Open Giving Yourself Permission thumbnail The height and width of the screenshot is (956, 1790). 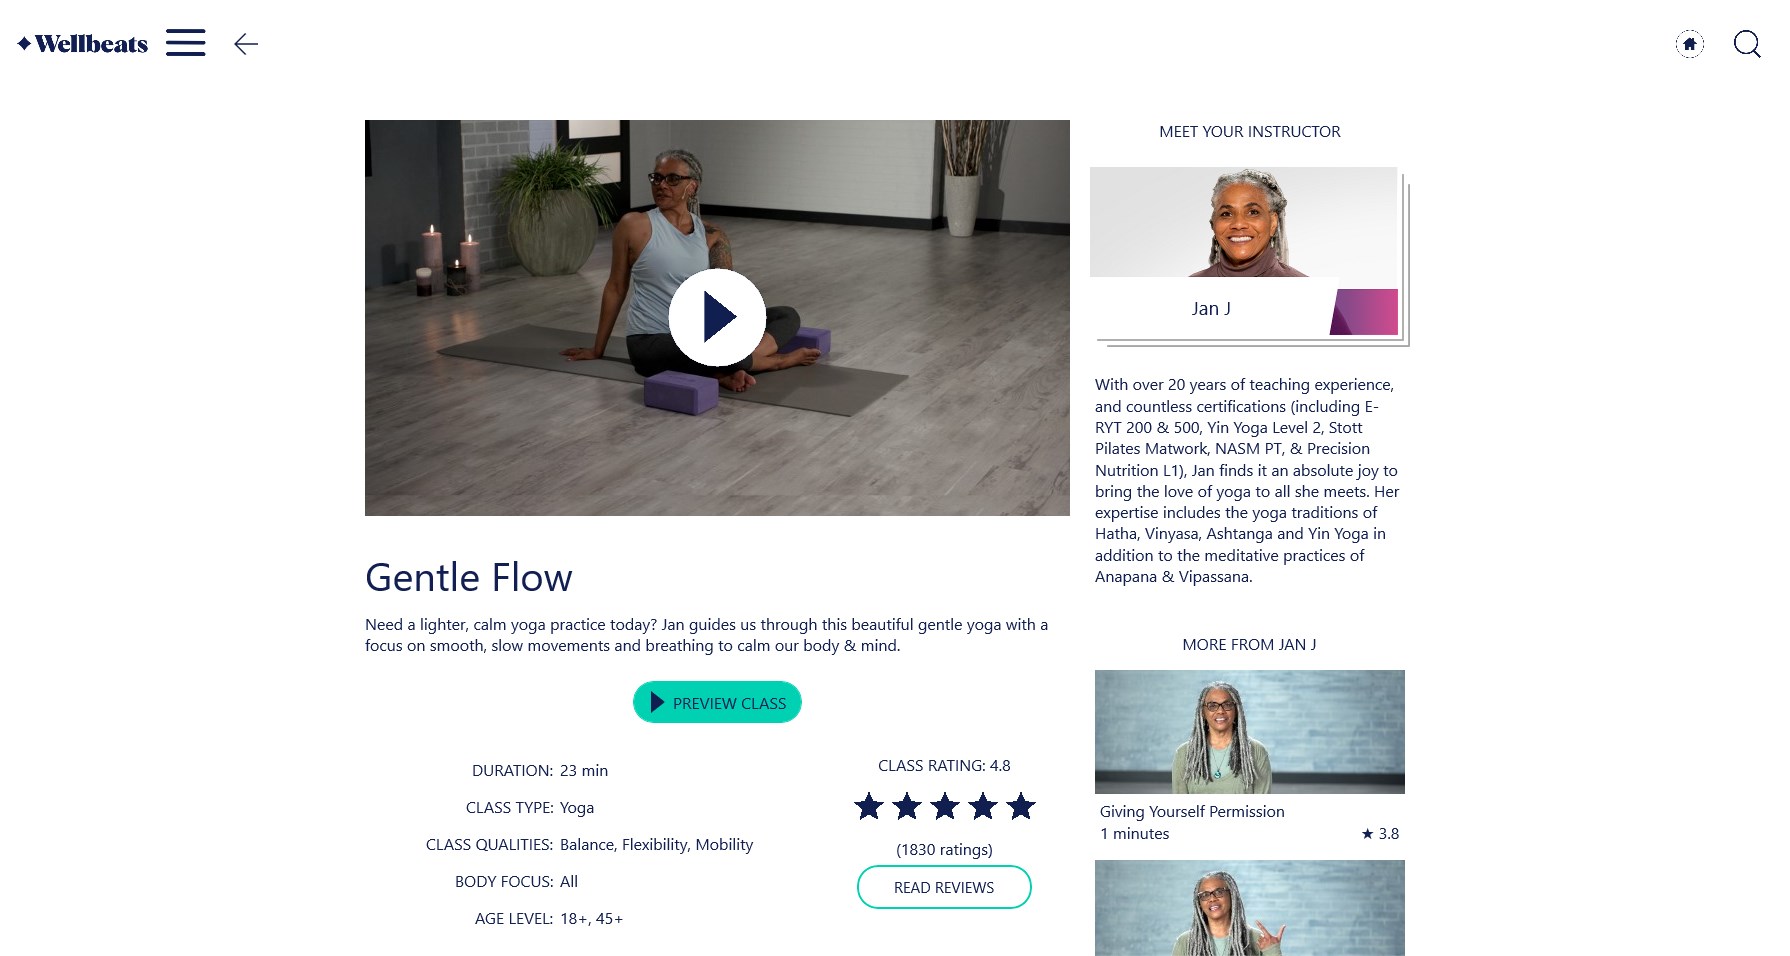pyautogui.click(x=1249, y=732)
